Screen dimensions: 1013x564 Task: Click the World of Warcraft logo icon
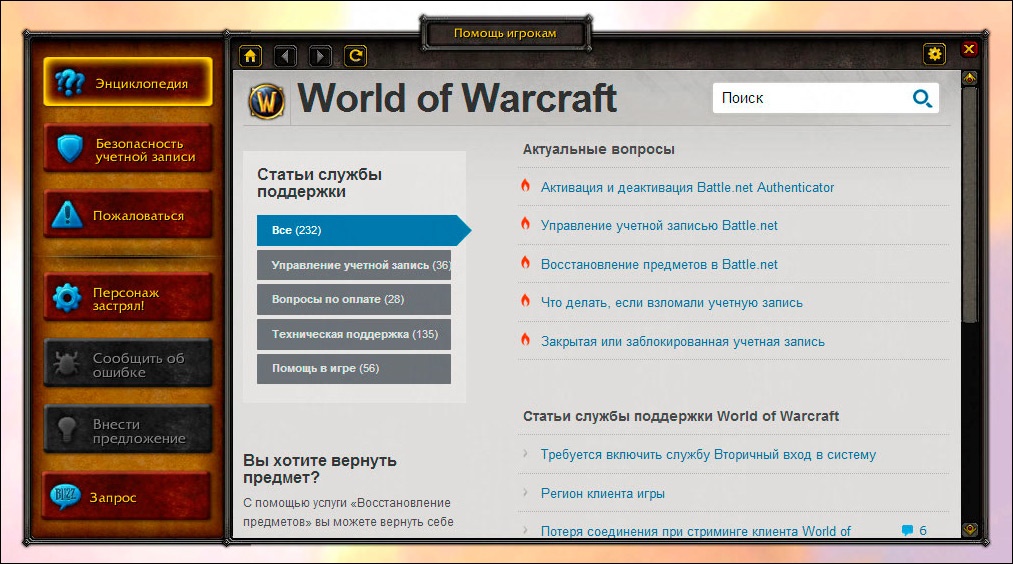click(x=267, y=101)
